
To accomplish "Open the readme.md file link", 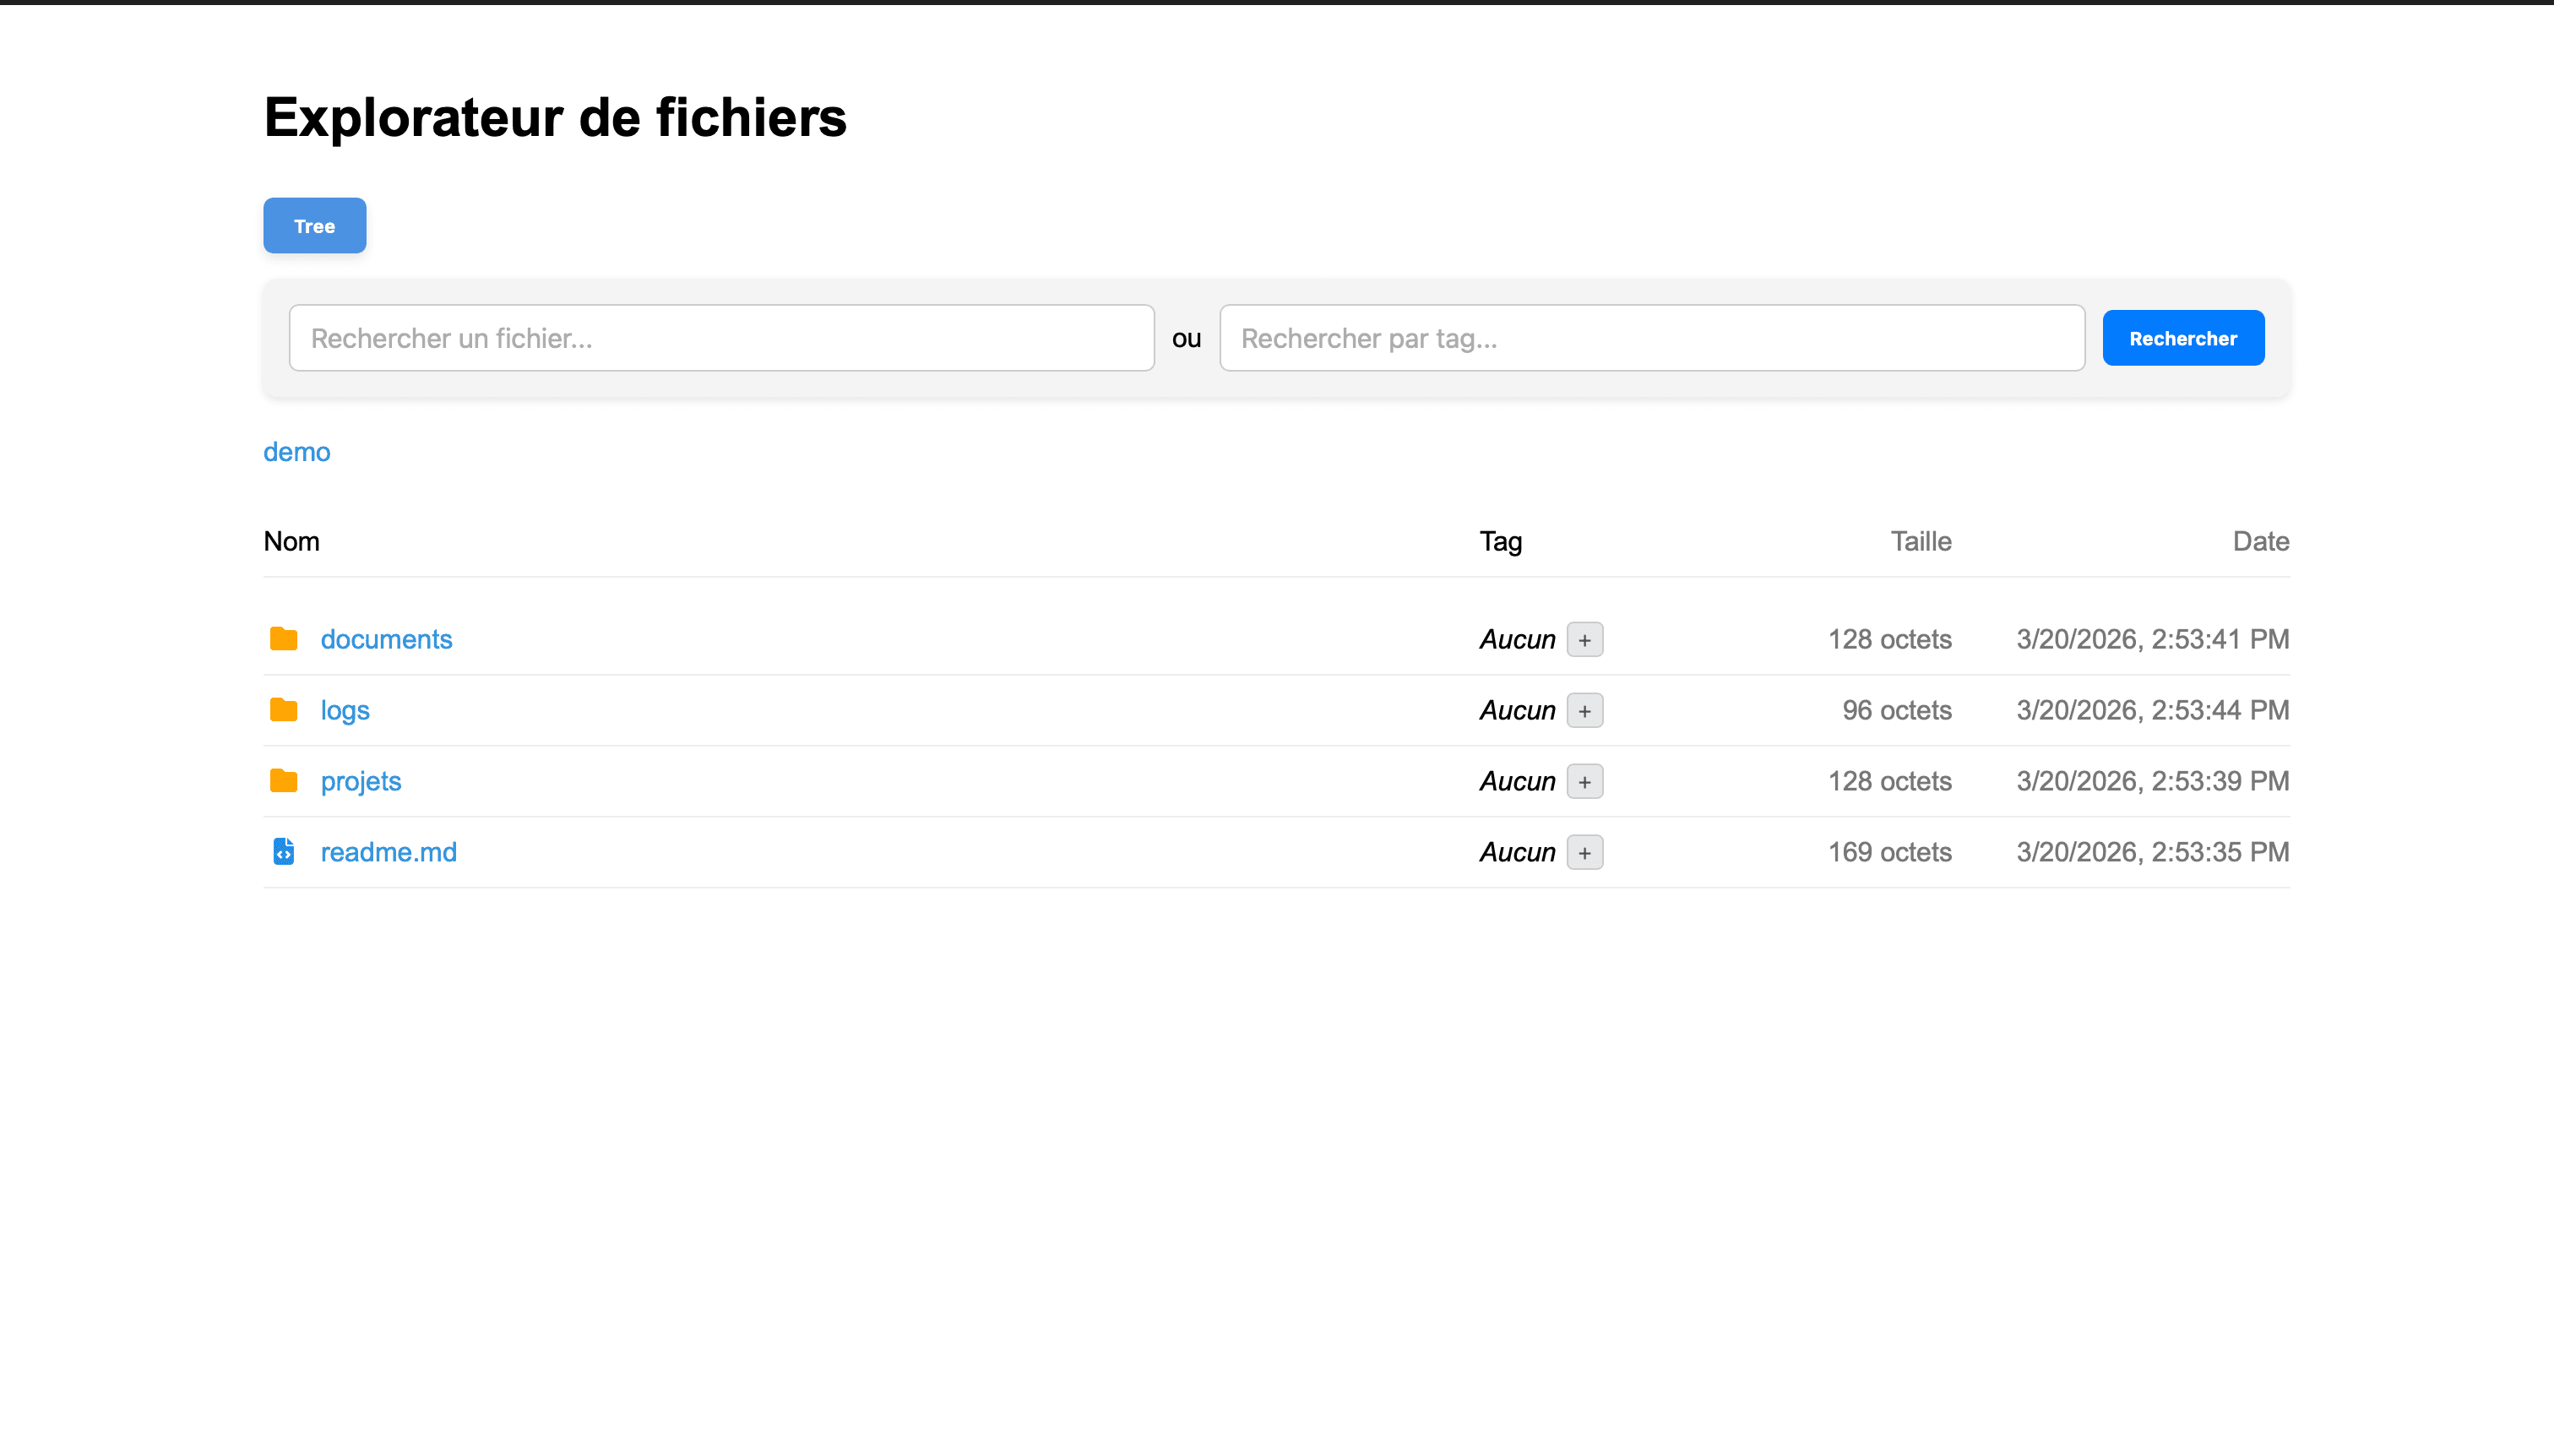I will tap(388, 852).
